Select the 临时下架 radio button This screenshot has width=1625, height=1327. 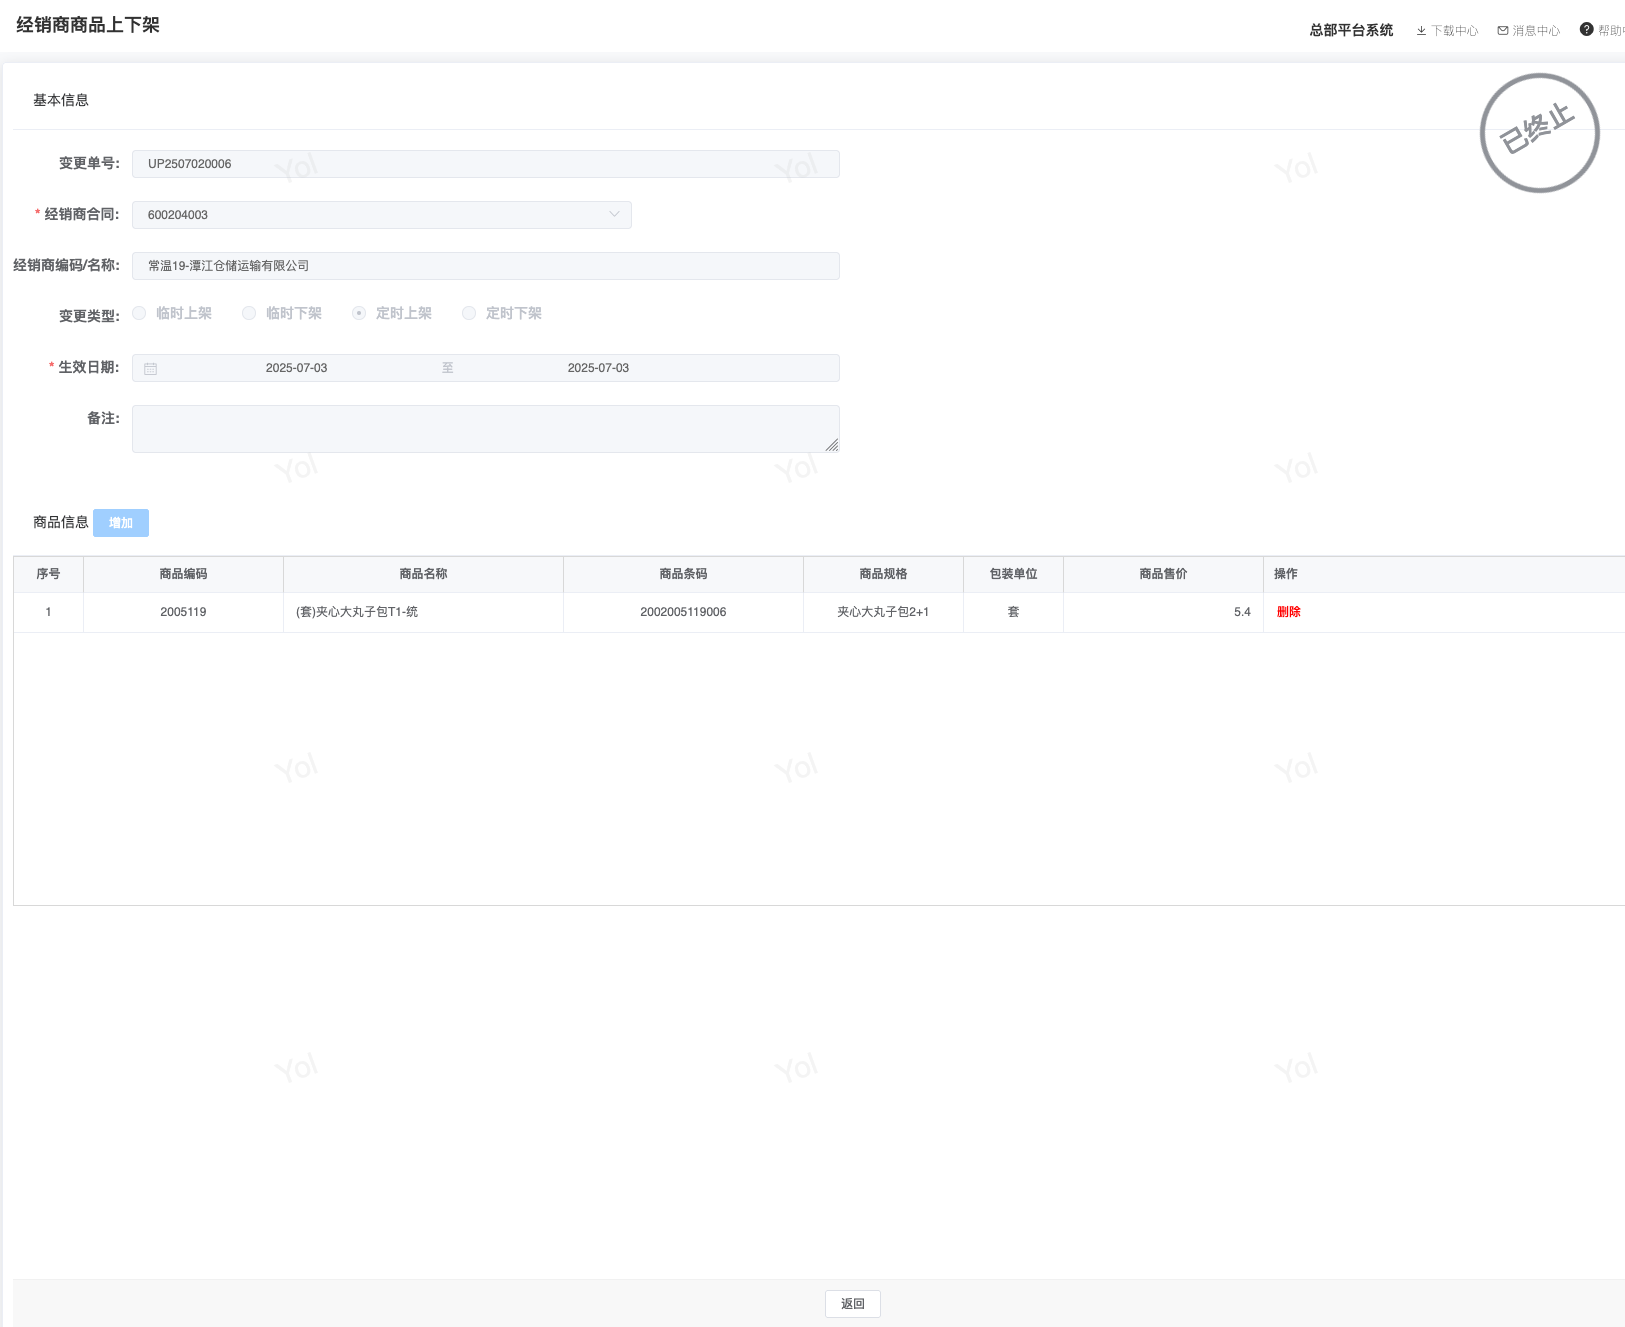[250, 313]
